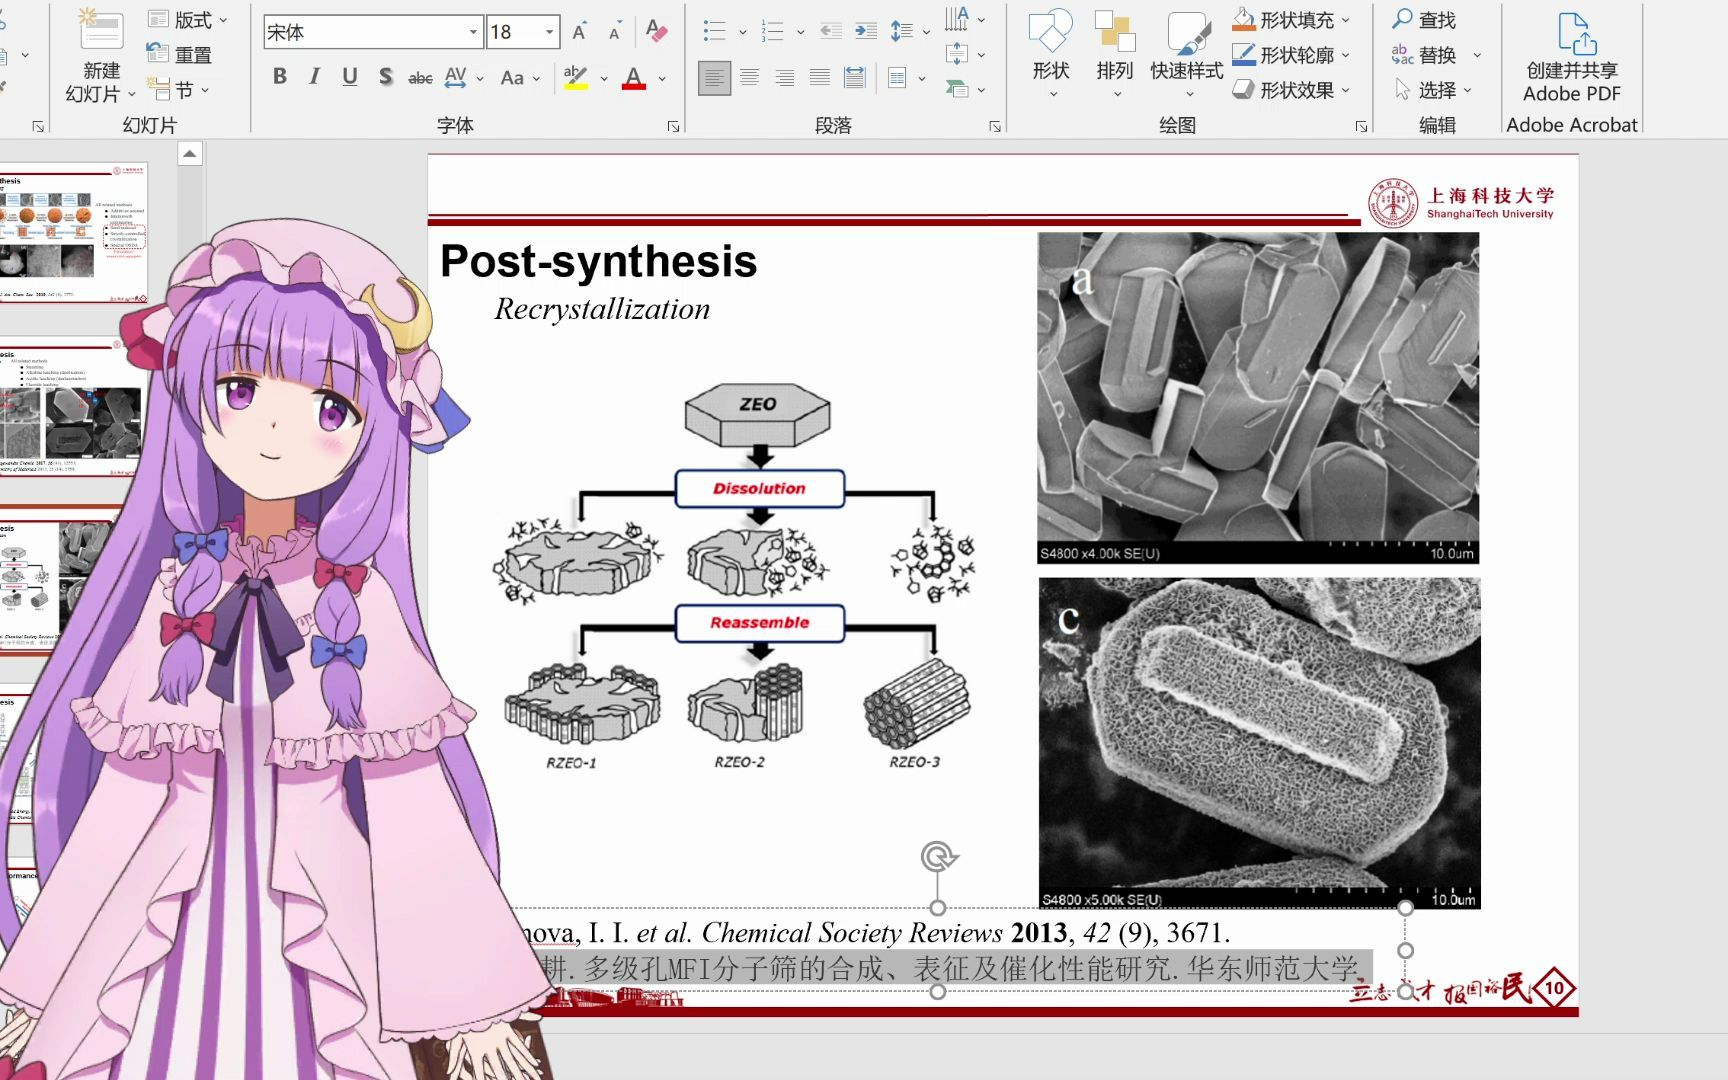1728x1080 pixels.
Task: Click Replace (替换) button
Action: pos(1424,55)
